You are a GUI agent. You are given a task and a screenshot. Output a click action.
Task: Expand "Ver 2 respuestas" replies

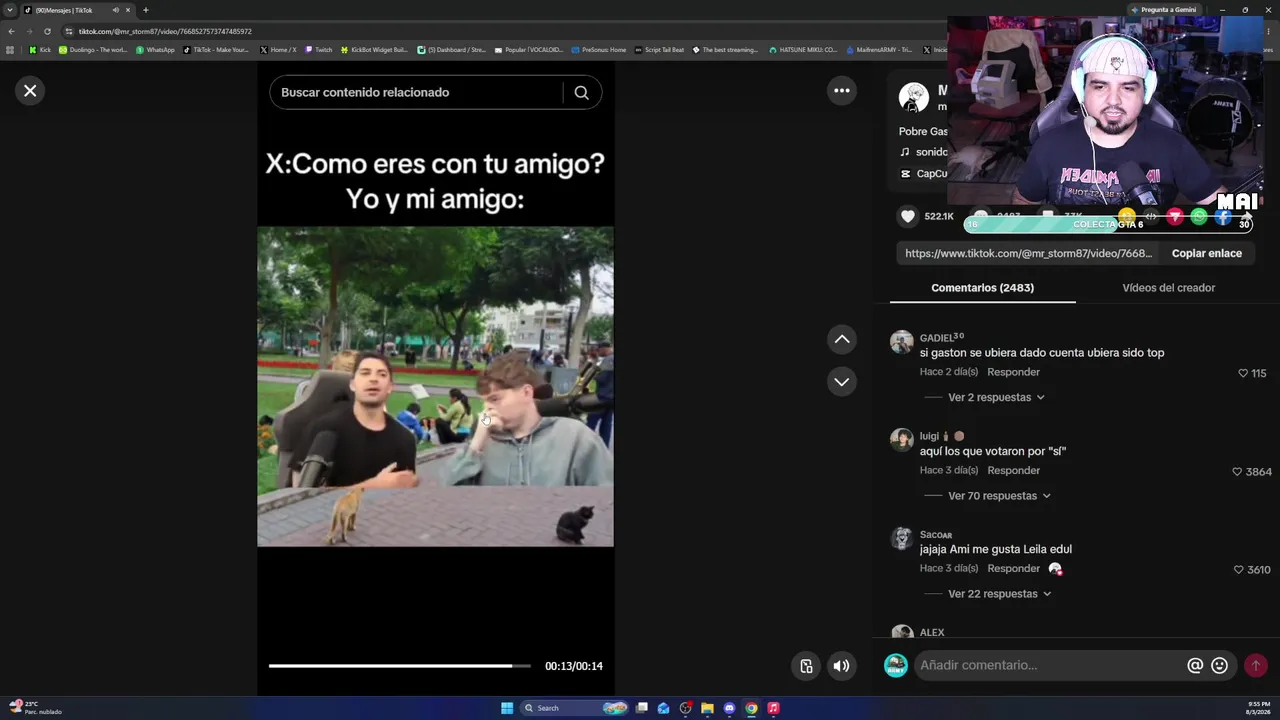click(x=996, y=397)
